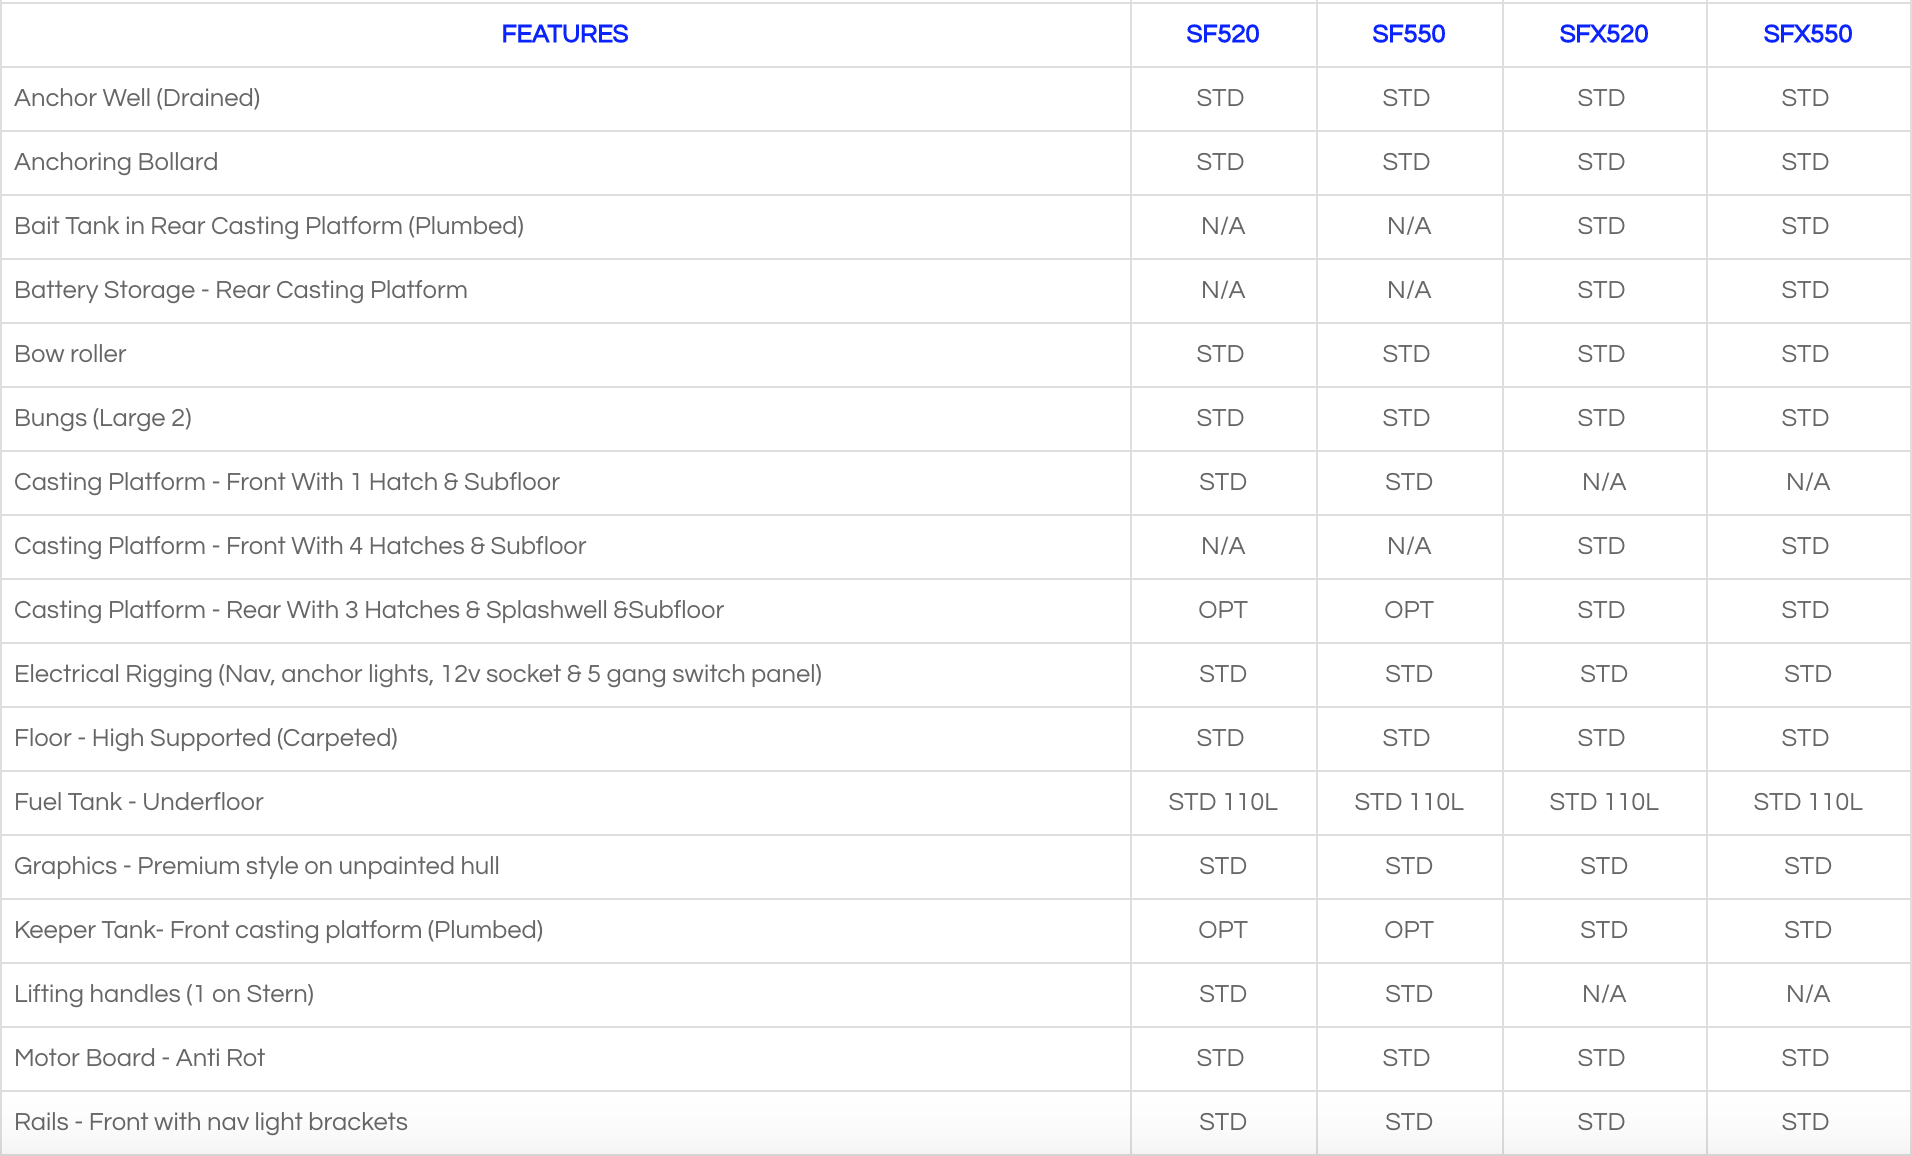Select Graphics - Premium style on unpainted hull
The image size is (1912, 1156).
(x=257, y=866)
